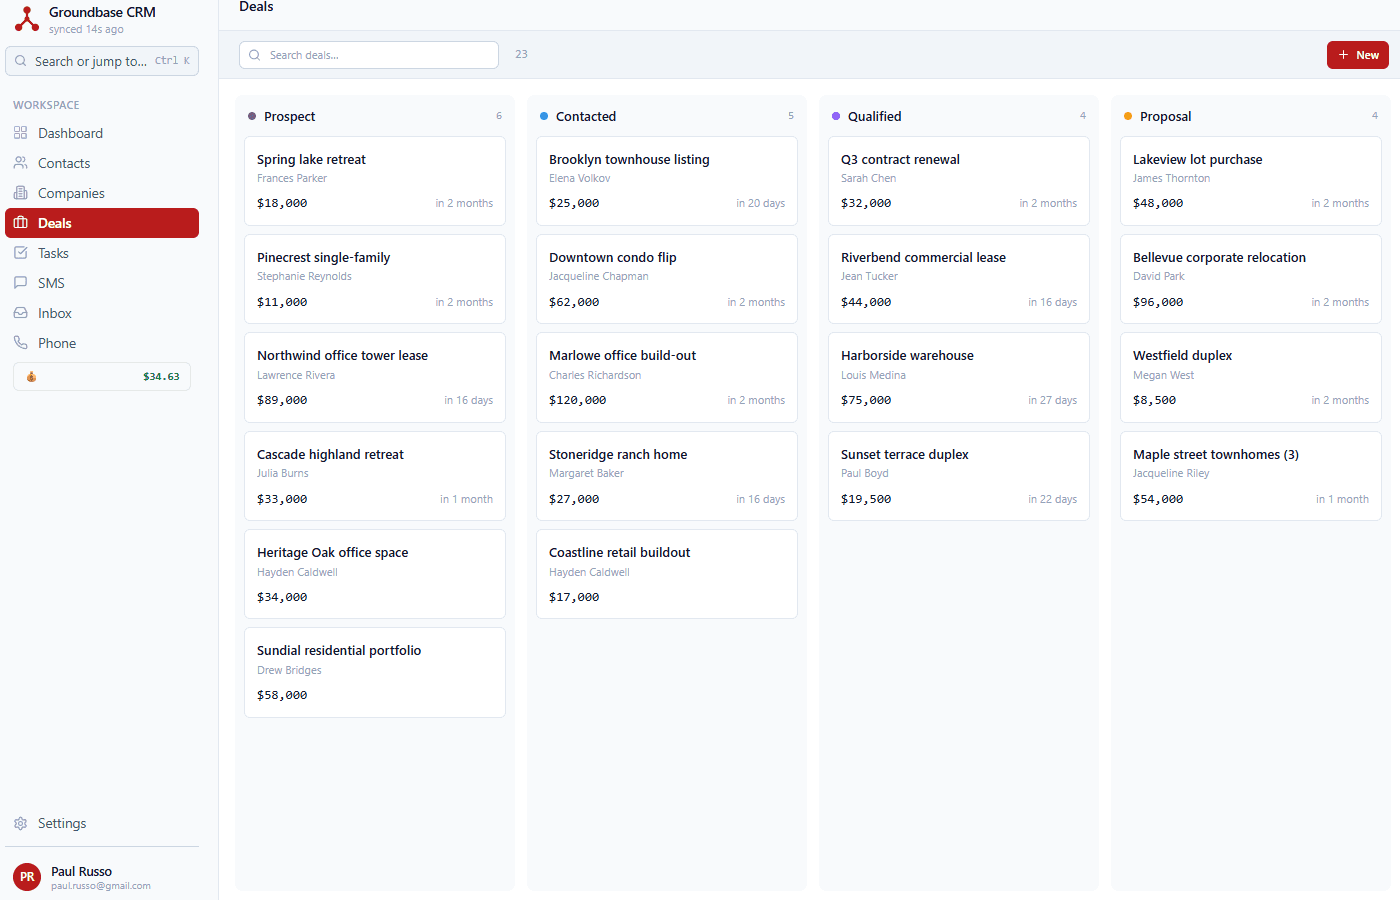Screen dimensions: 1400x900
Task: Click the magnifier icon in Search deals
Action: coord(255,55)
